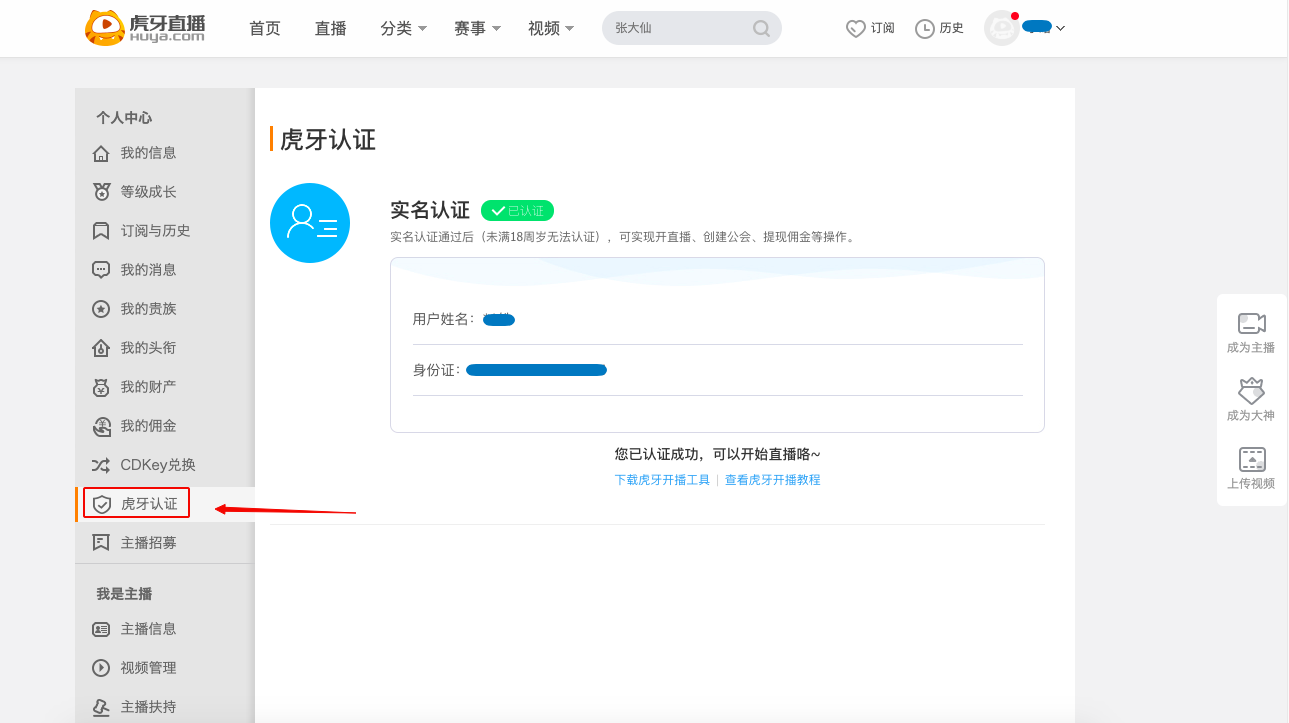Click the 我是主播 section header
Viewport: 1289px width, 723px height.
(124, 594)
